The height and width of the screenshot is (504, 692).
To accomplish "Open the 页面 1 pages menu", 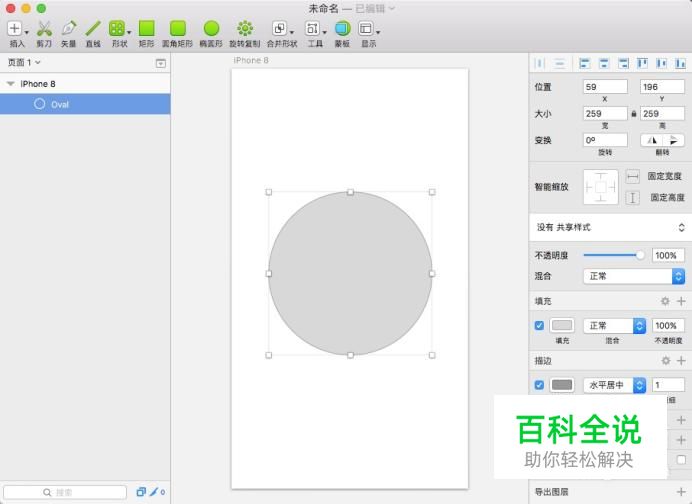I will click(x=24, y=62).
